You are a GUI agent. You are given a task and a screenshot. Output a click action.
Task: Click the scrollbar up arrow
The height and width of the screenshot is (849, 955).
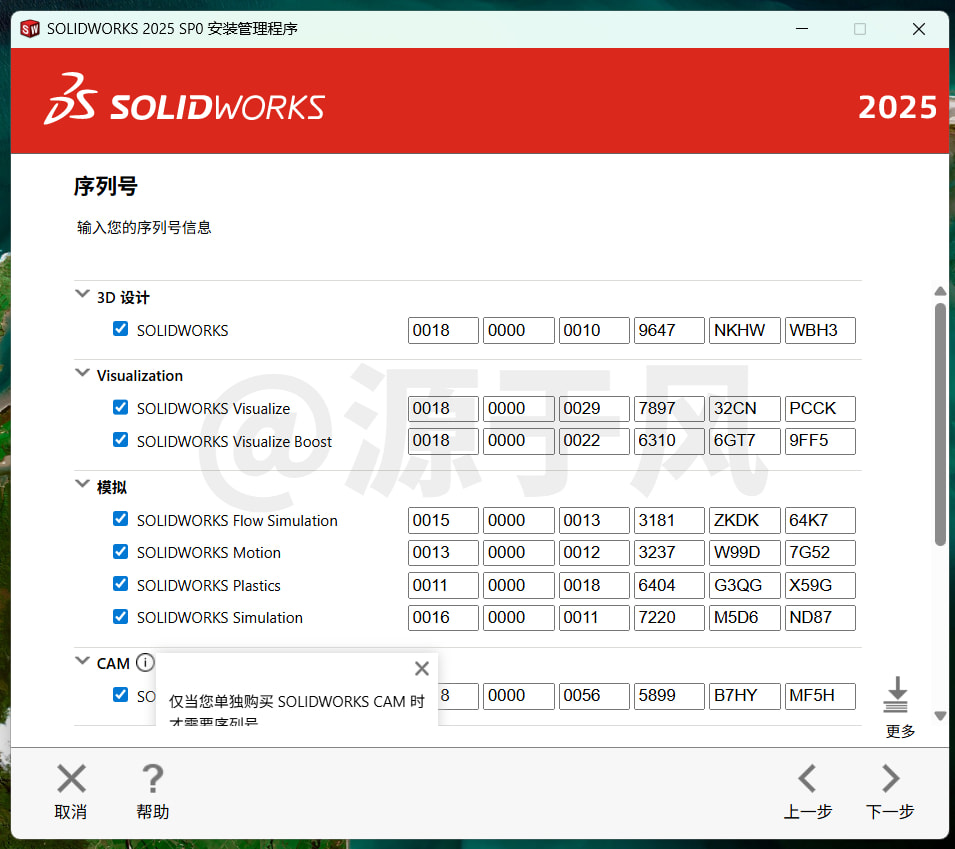(940, 292)
